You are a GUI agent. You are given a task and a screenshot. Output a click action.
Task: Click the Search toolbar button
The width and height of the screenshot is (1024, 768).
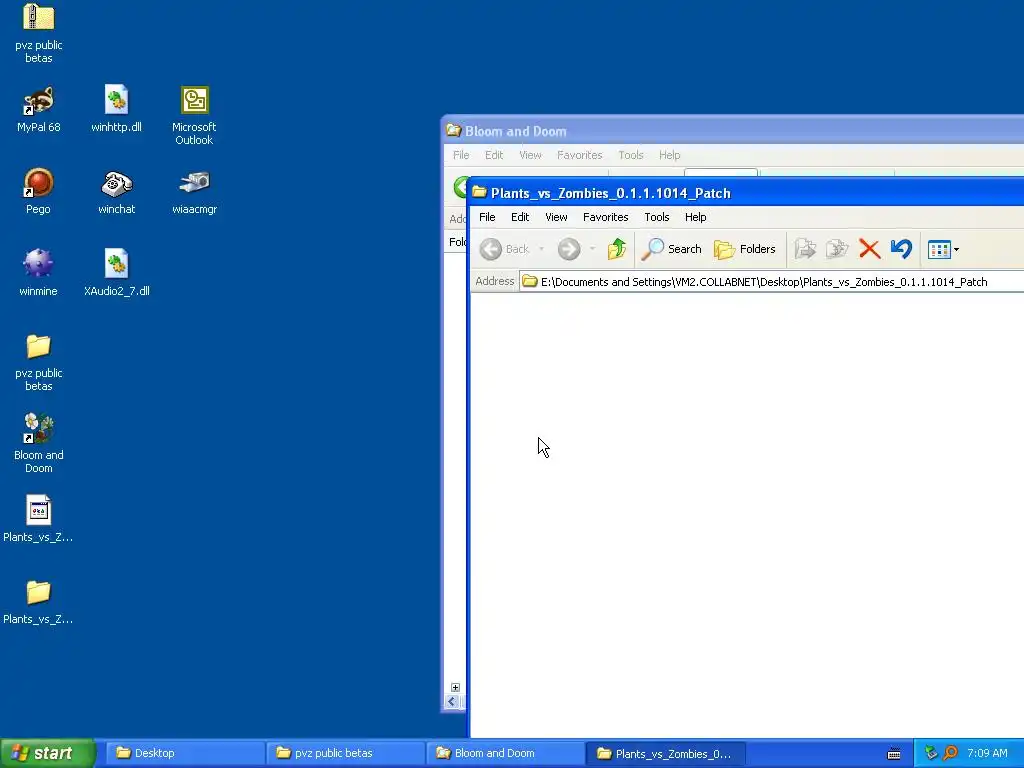tap(671, 249)
